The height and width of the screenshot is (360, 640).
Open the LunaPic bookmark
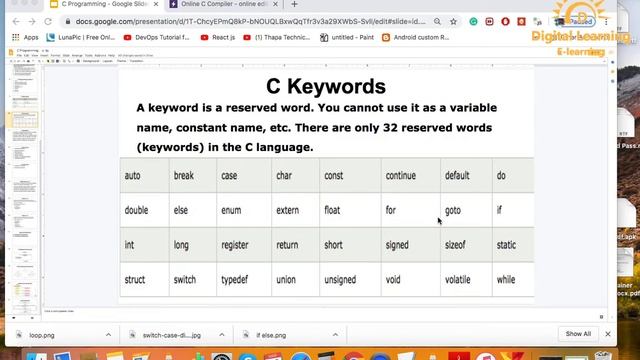(81, 37)
